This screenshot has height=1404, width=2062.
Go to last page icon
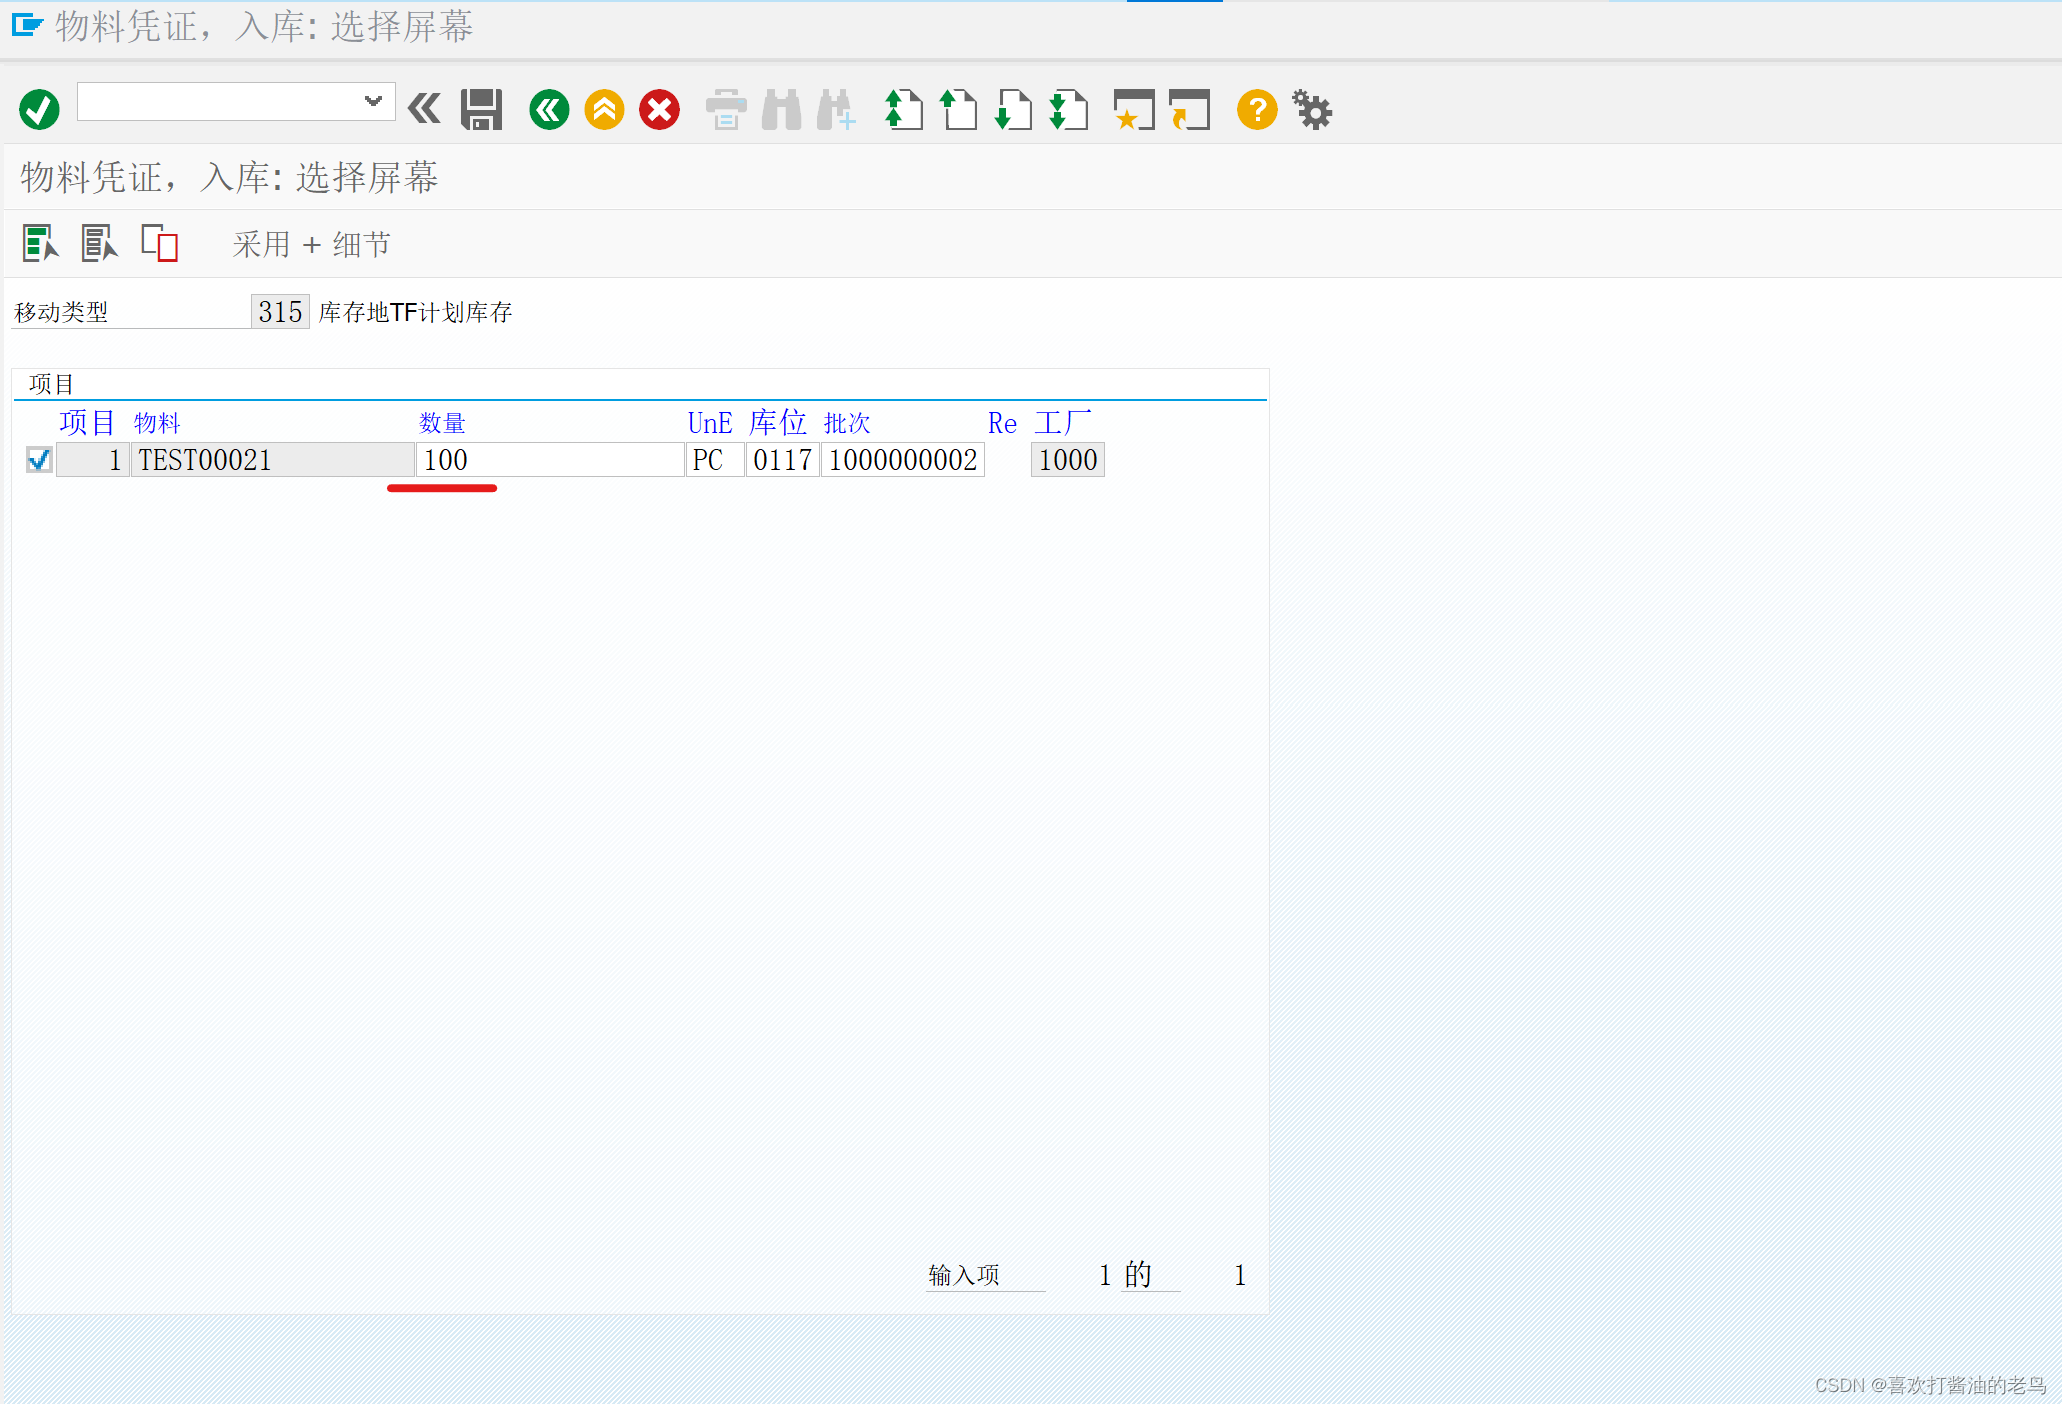(x=1068, y=109)
